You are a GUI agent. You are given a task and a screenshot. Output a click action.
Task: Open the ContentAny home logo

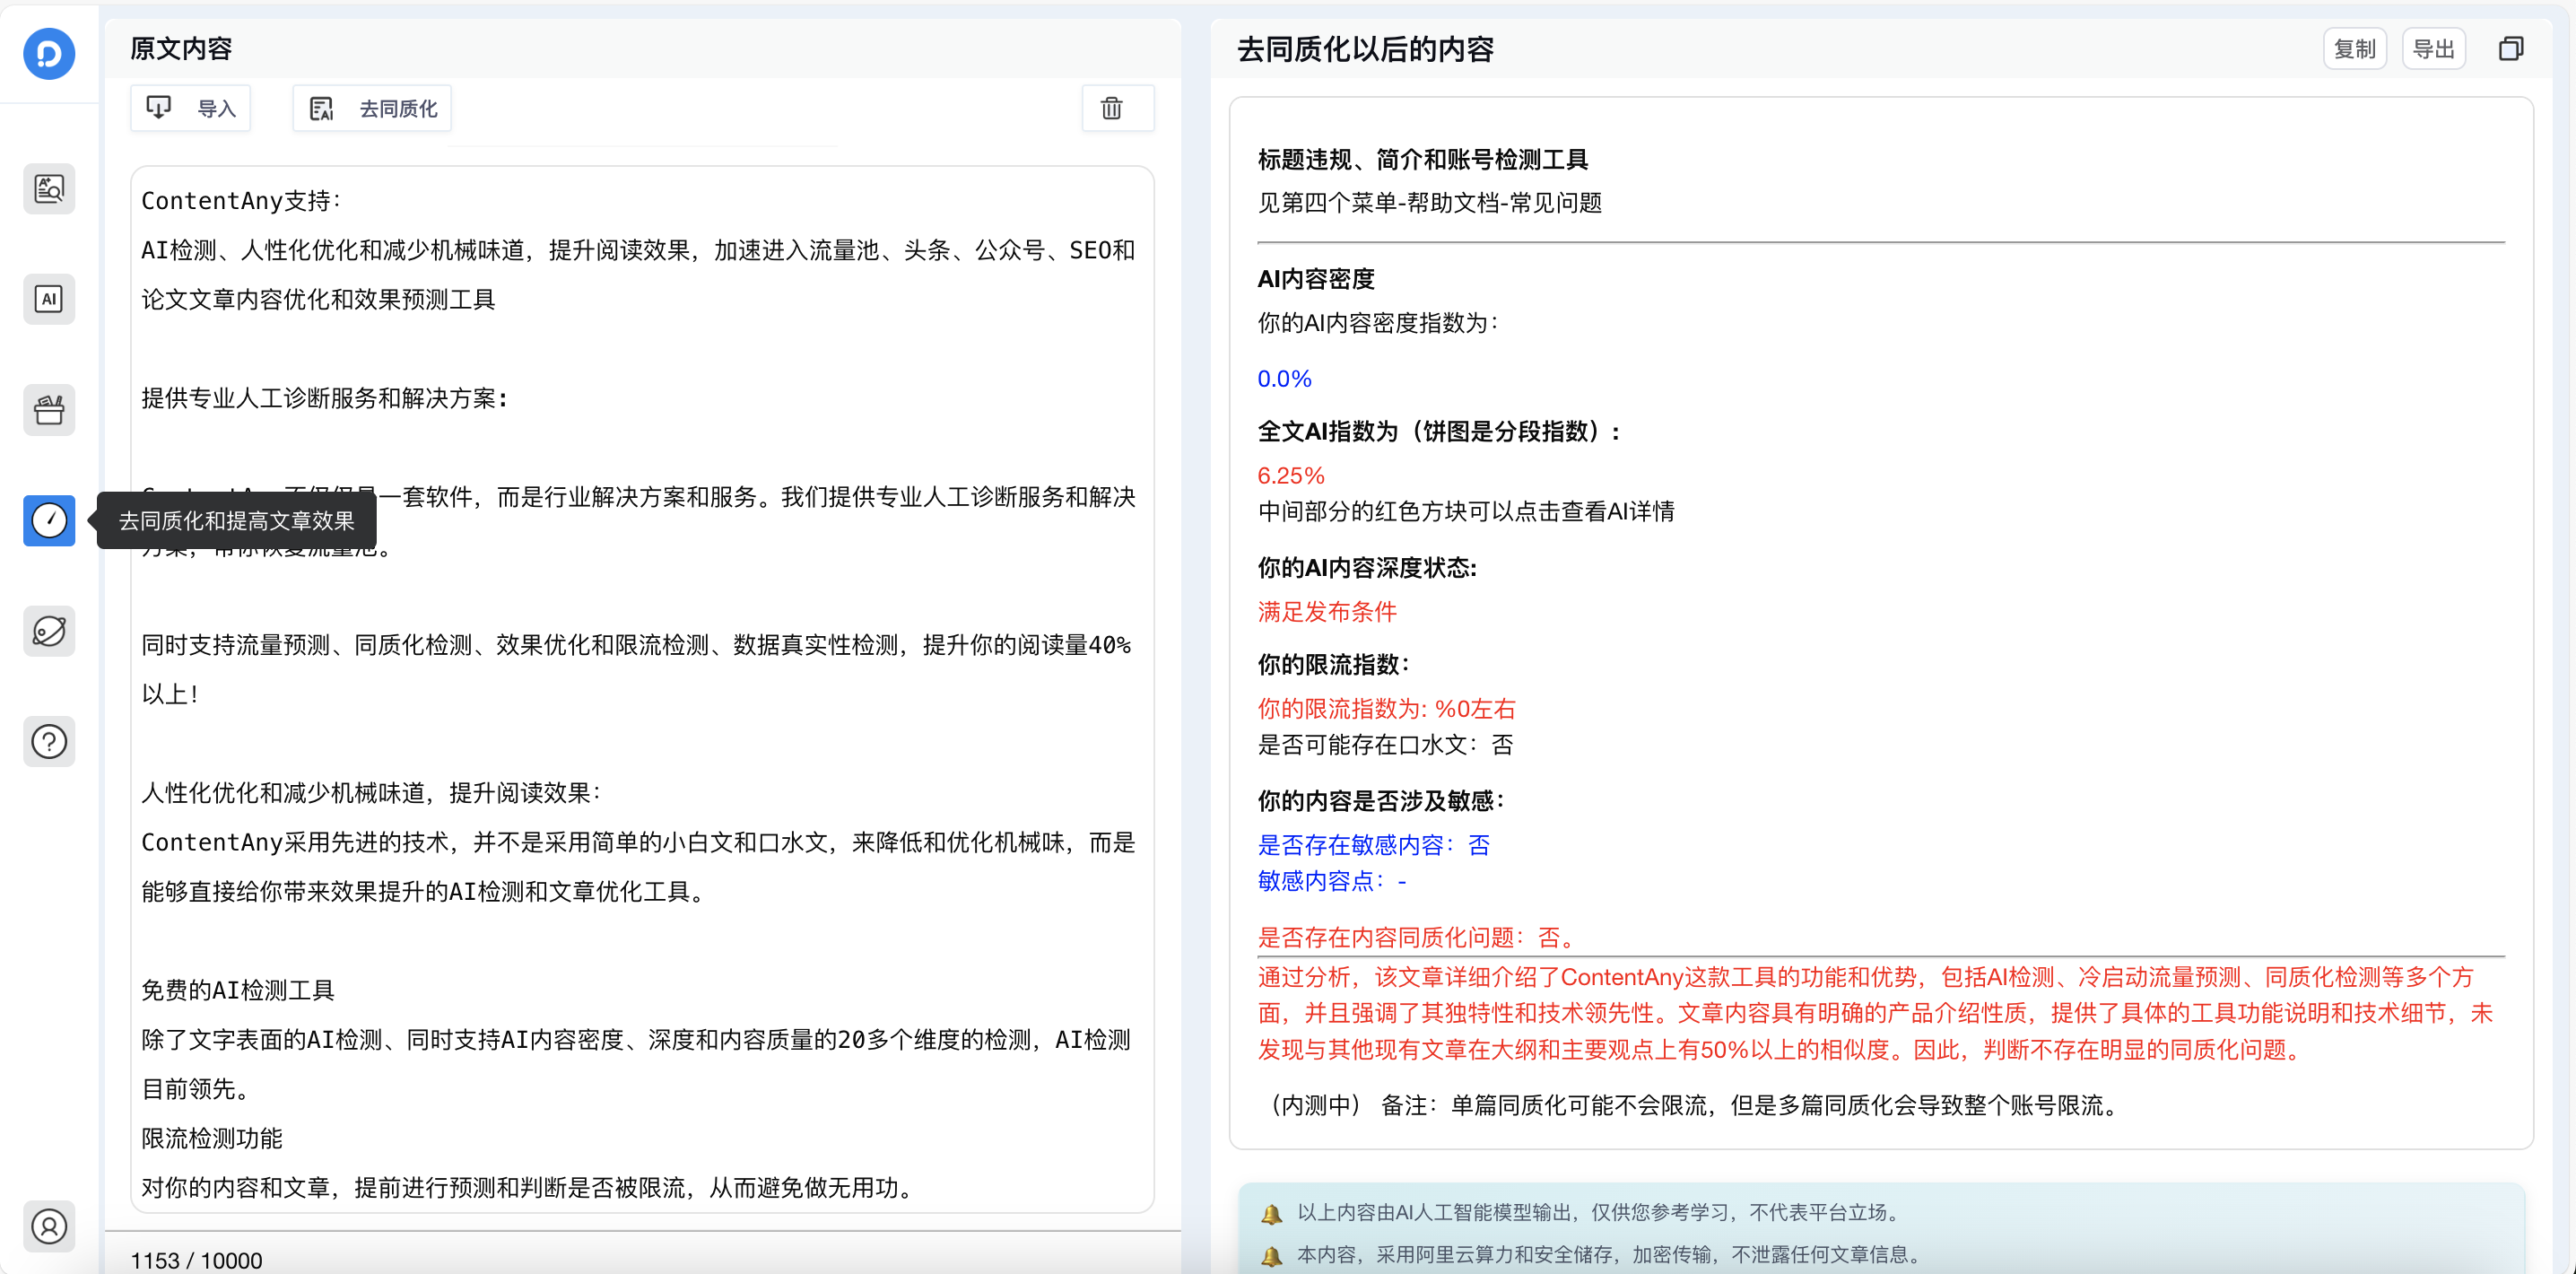(49, 54)
